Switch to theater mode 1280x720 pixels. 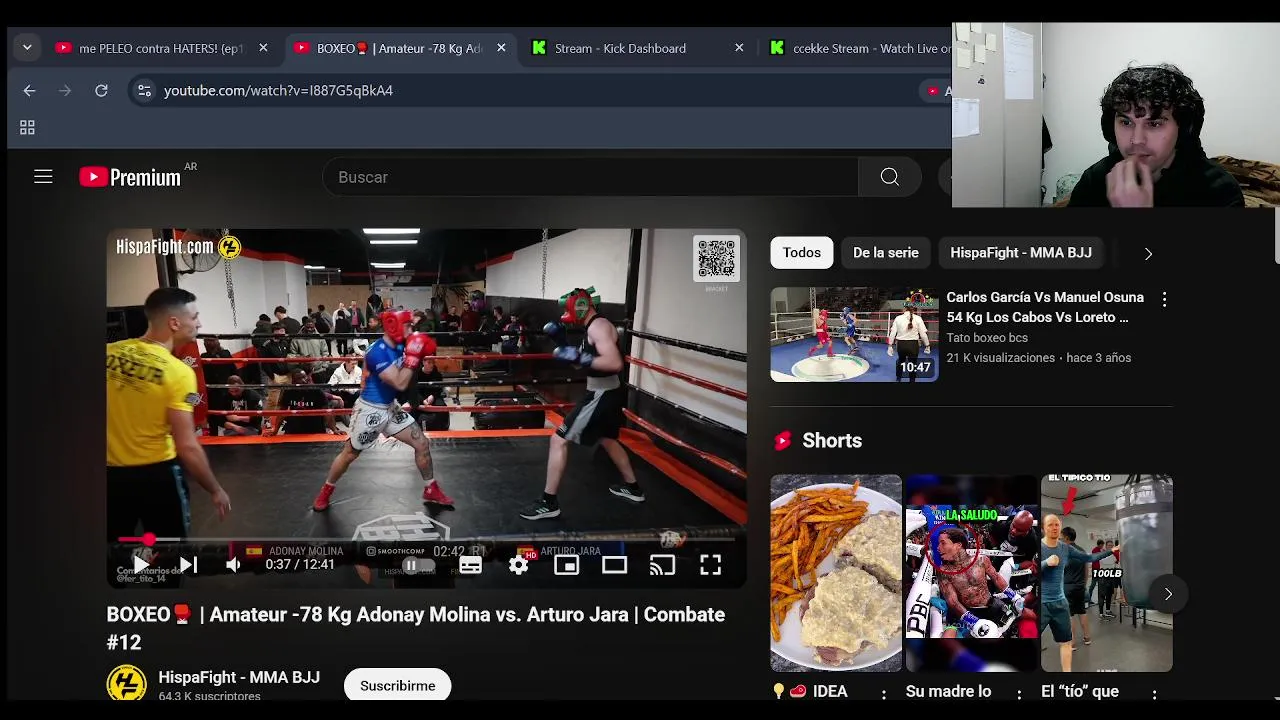tap(614, 565)
